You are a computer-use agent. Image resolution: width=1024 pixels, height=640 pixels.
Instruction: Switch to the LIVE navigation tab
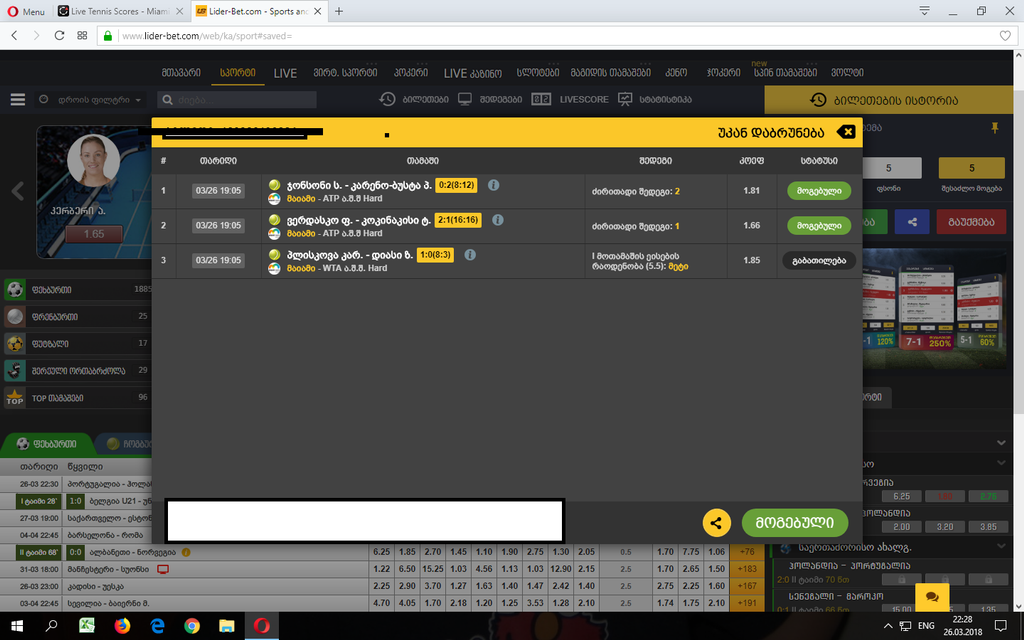[x=285, y=73]
